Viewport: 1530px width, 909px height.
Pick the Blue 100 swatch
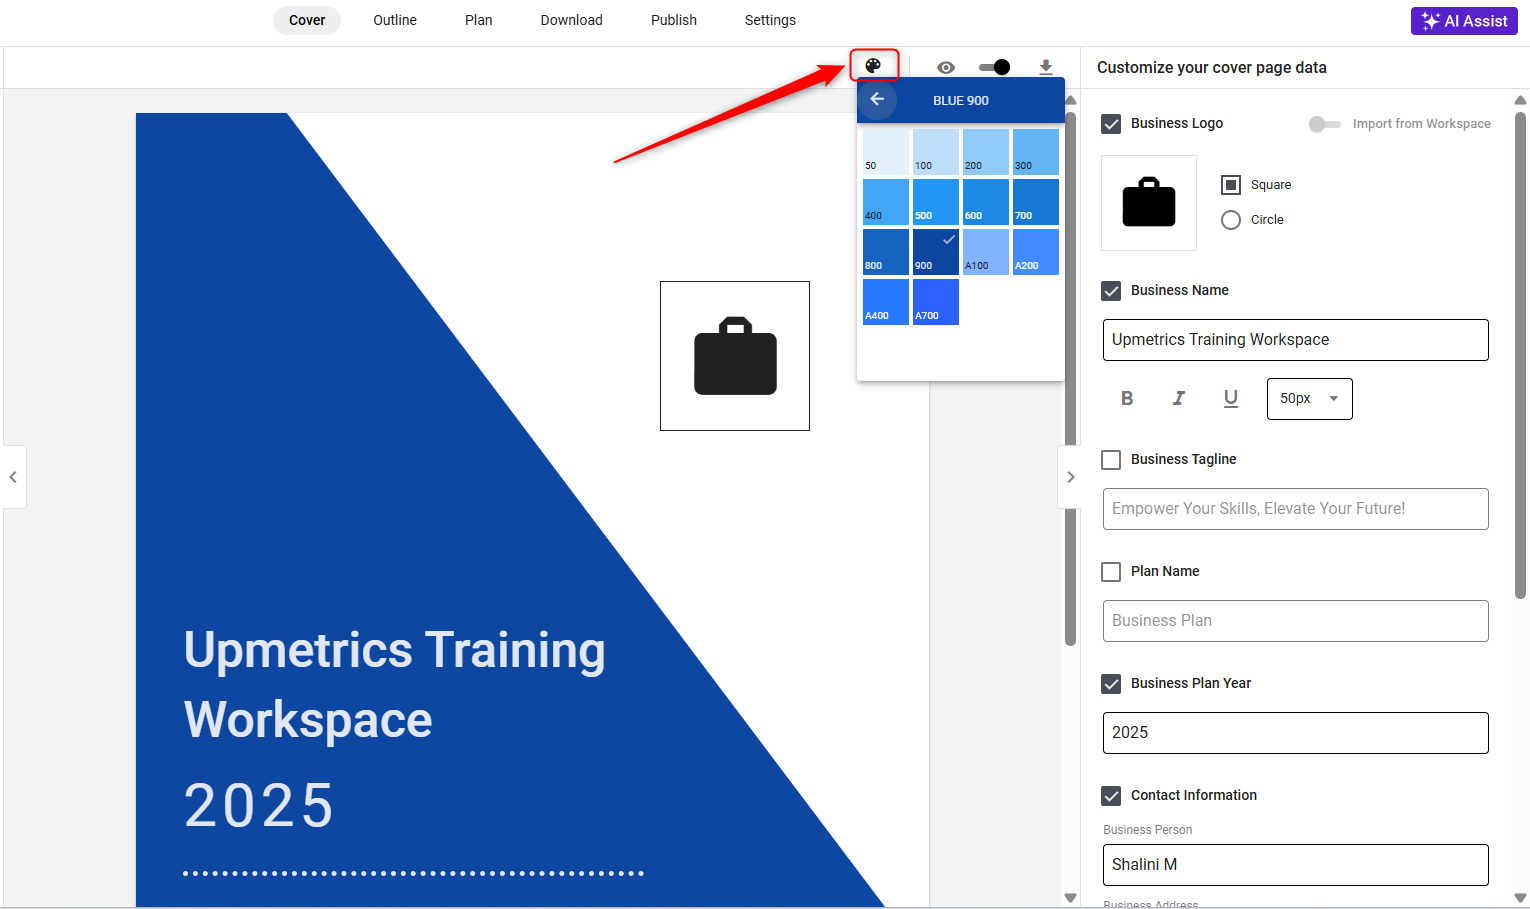point(936,151)
